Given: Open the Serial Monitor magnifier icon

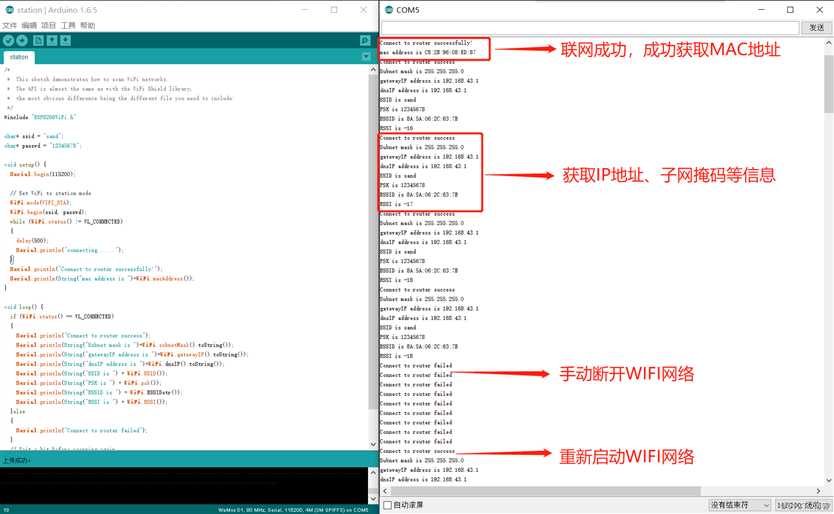Looking at the screenshot, I should [365, 40].
